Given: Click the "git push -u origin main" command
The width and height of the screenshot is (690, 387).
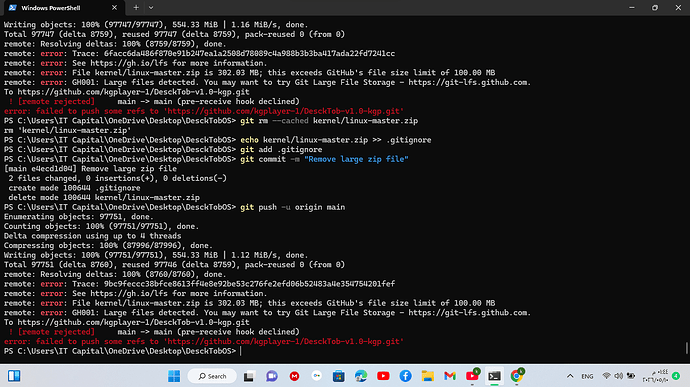Looking at the screenshot, I should point(293,207).
